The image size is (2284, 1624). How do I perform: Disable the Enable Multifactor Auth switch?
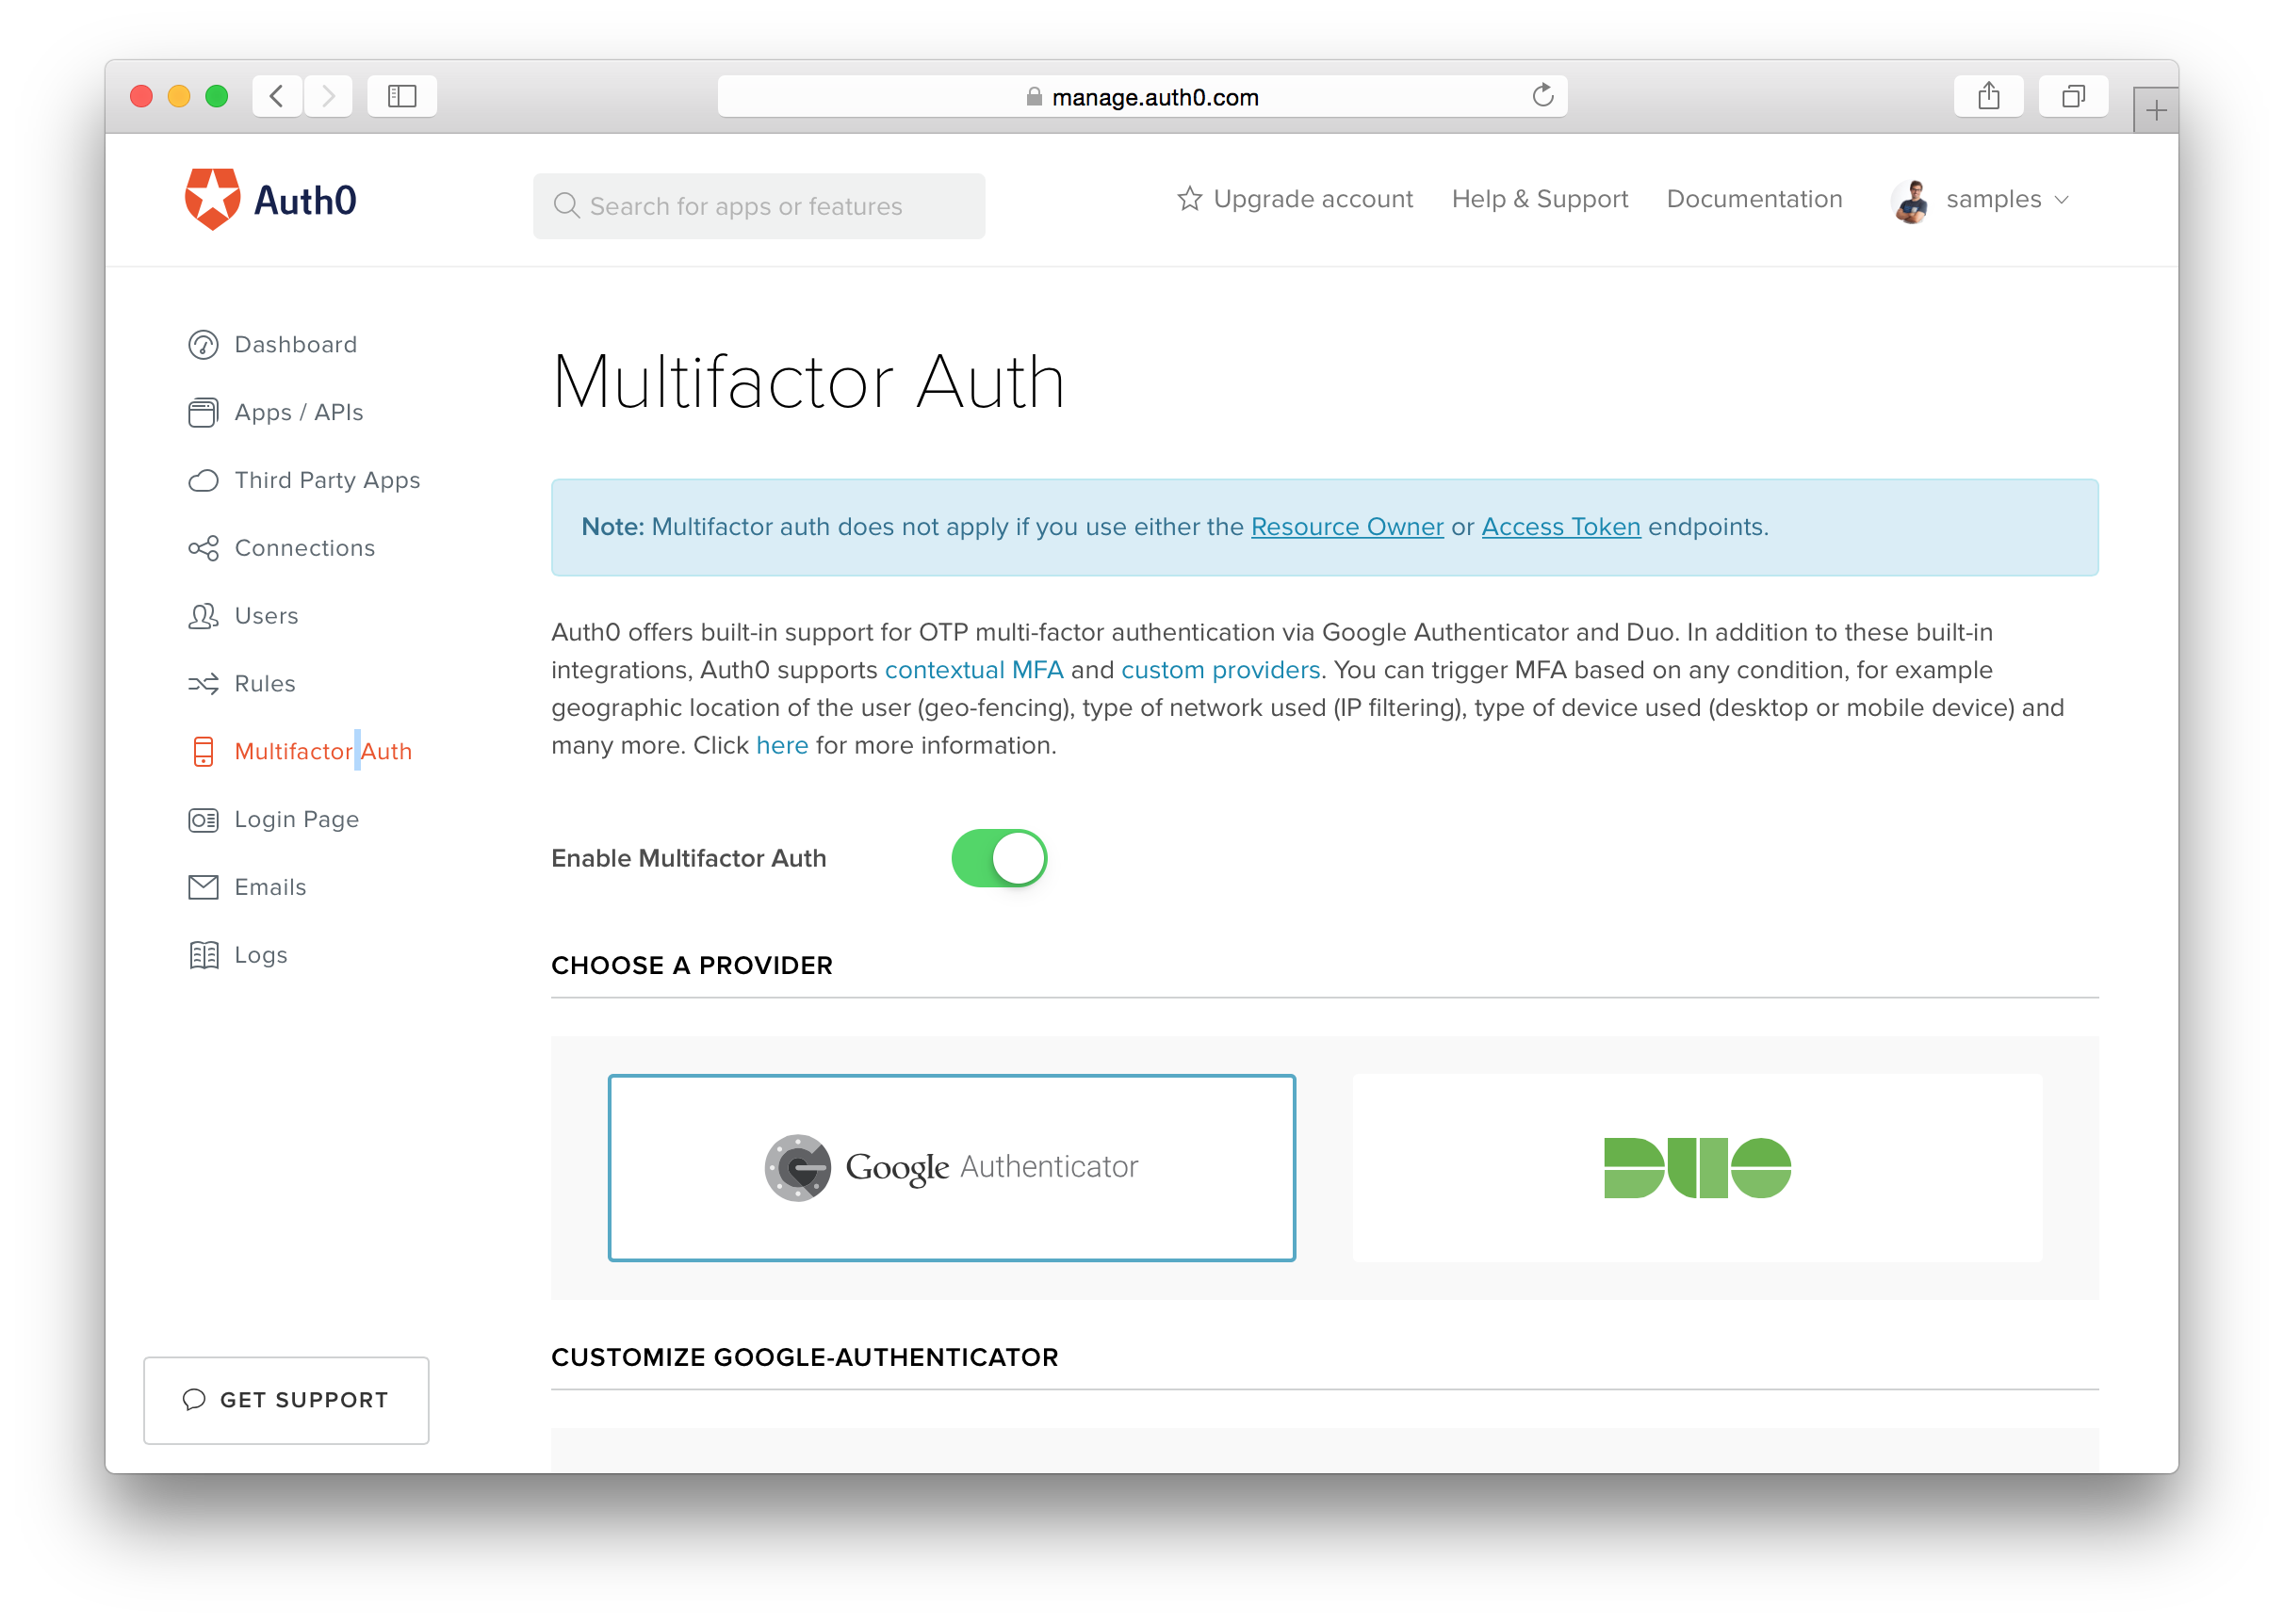[x=998, y=858]
